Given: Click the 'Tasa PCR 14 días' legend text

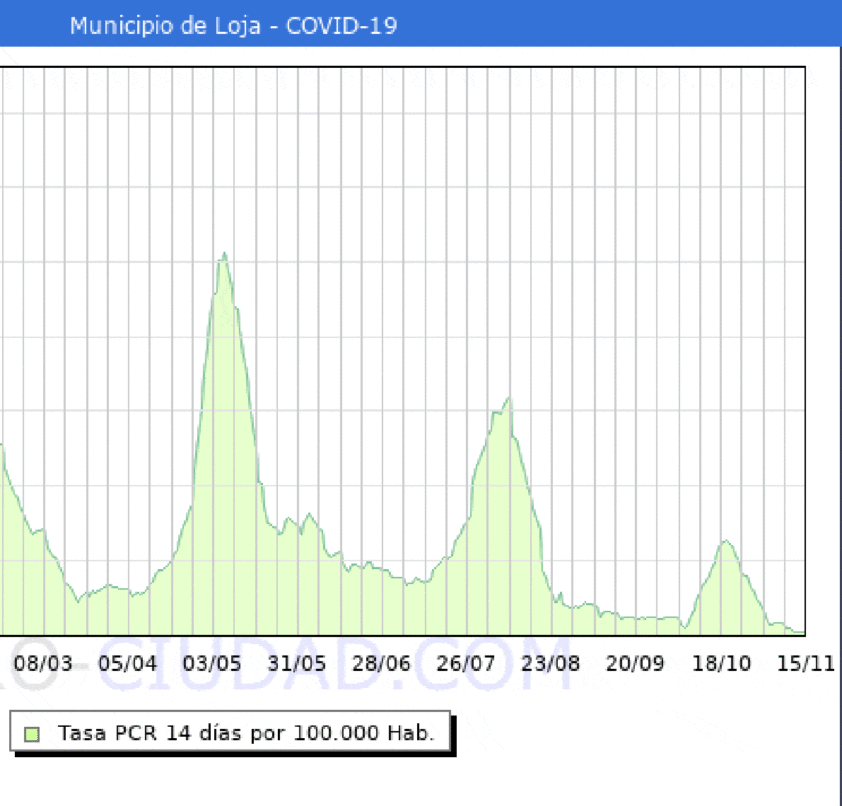Looking at the screenshot, I should coord(246,733).
